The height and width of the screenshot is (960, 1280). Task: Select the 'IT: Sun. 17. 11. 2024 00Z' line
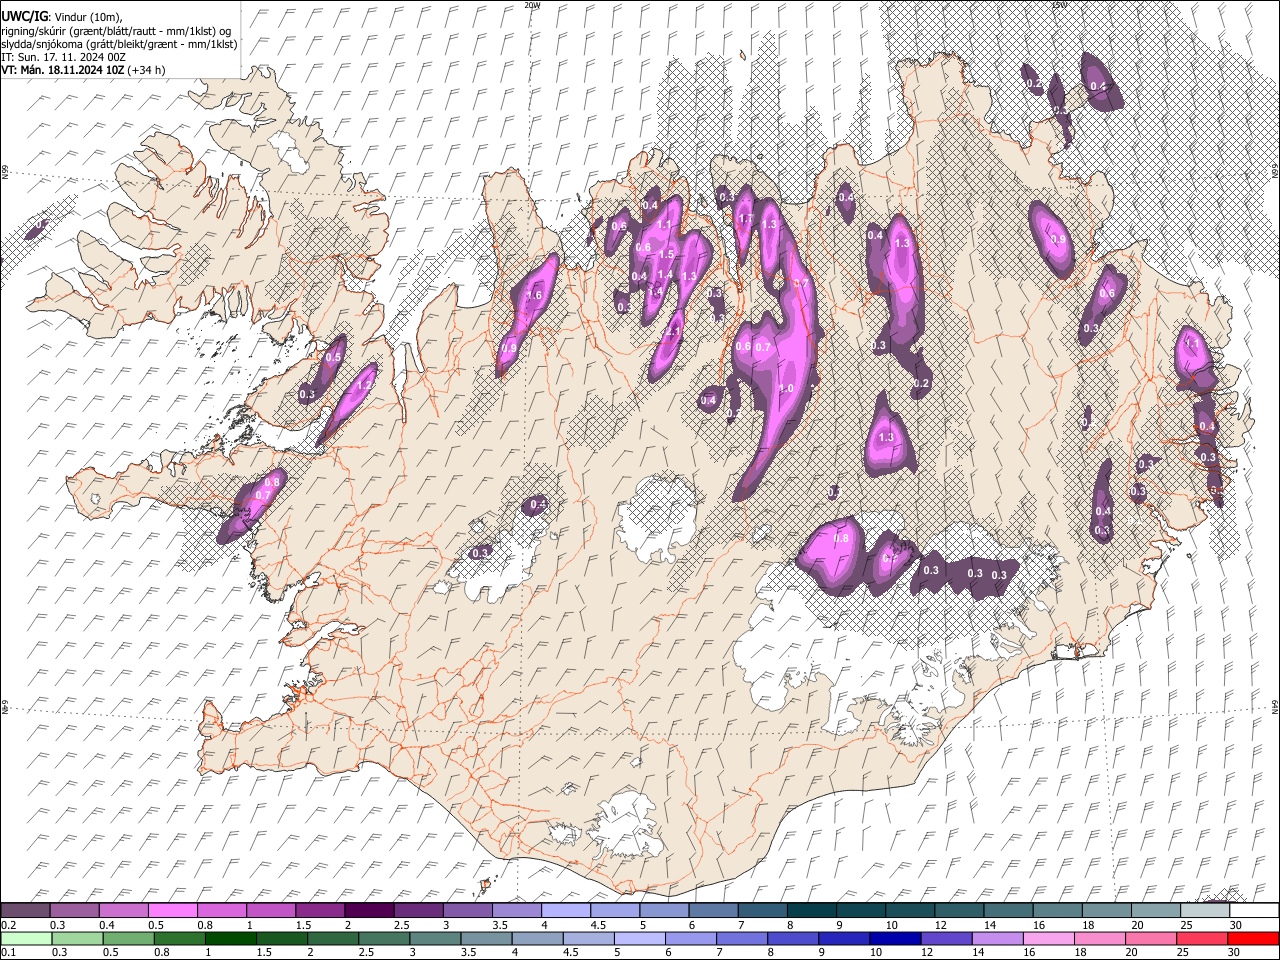tap(63, 57)
